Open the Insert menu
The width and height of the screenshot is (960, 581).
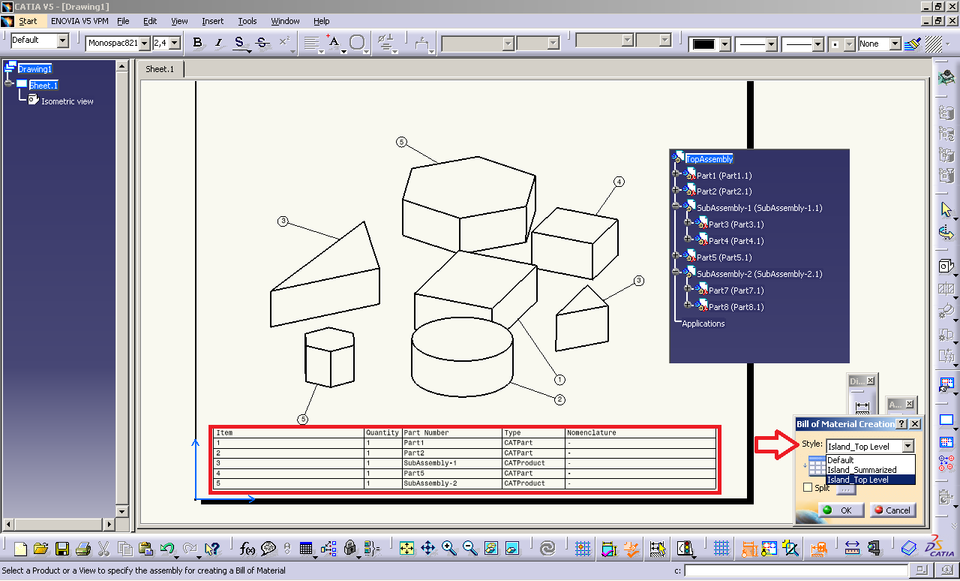(x=214, y=21)
